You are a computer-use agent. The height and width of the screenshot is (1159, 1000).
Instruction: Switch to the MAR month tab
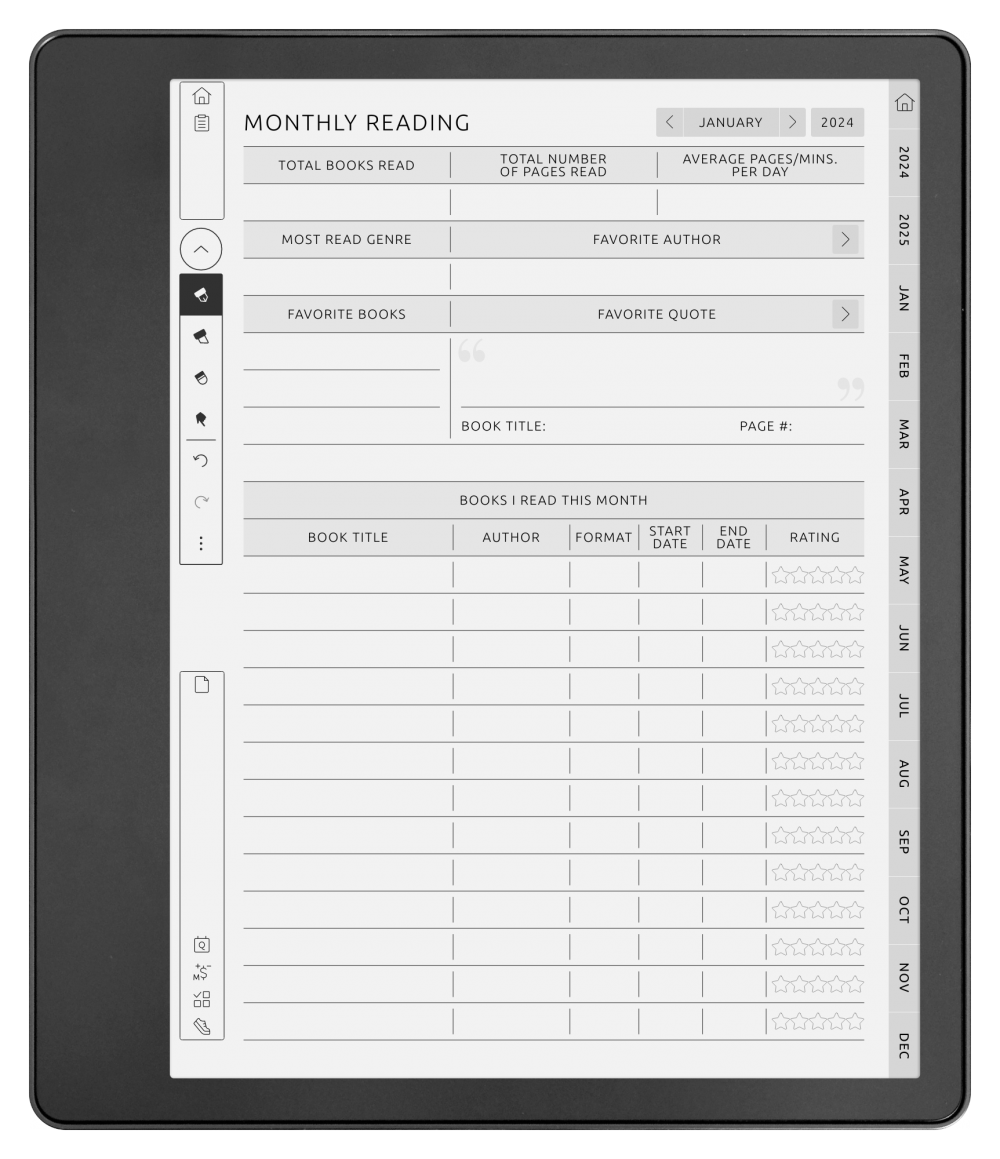(x=901, y=432)
